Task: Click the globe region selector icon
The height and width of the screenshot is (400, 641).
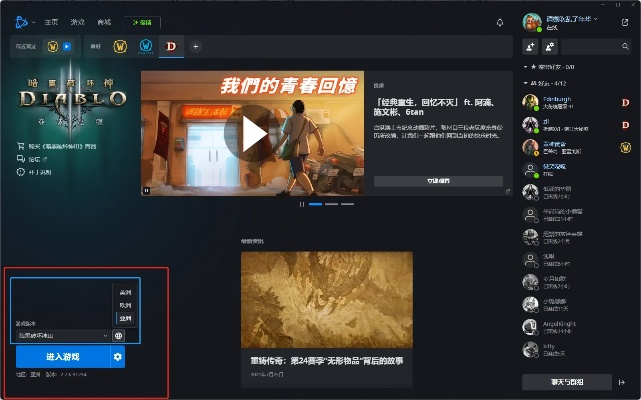Action: pyautogui.click(x=119, y=336)
